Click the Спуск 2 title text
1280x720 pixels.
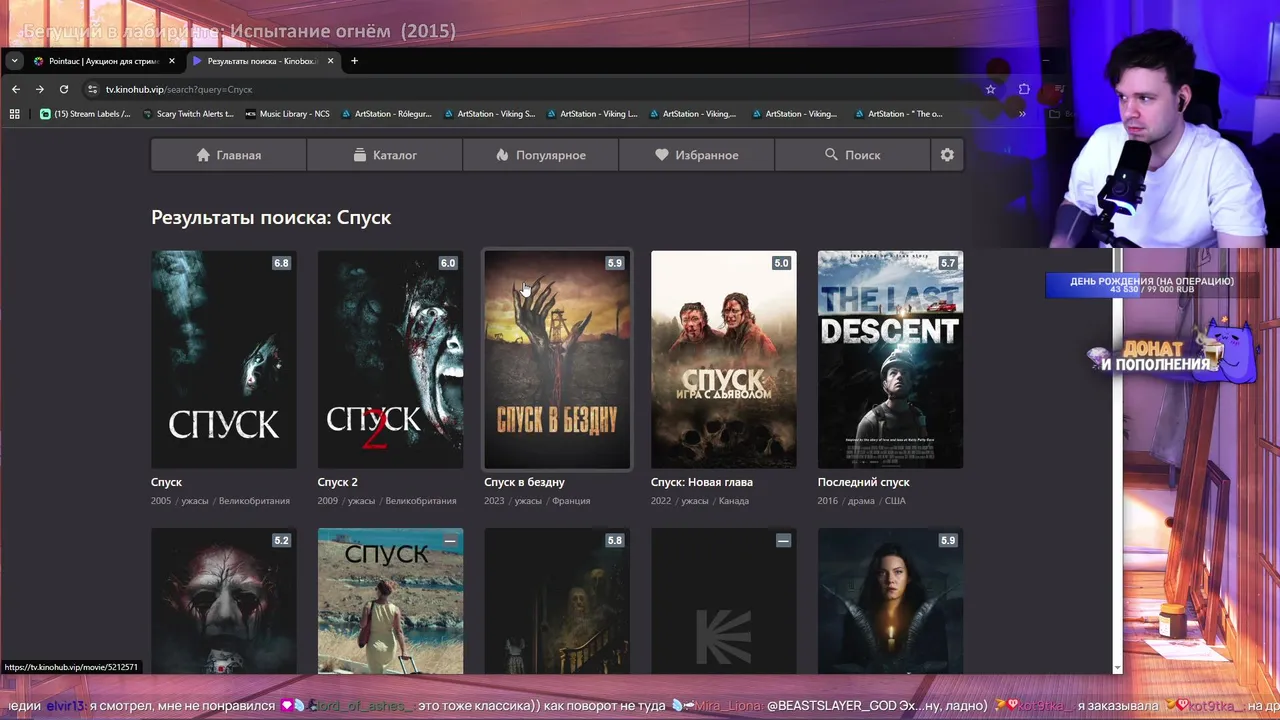[x=337, y=482]
